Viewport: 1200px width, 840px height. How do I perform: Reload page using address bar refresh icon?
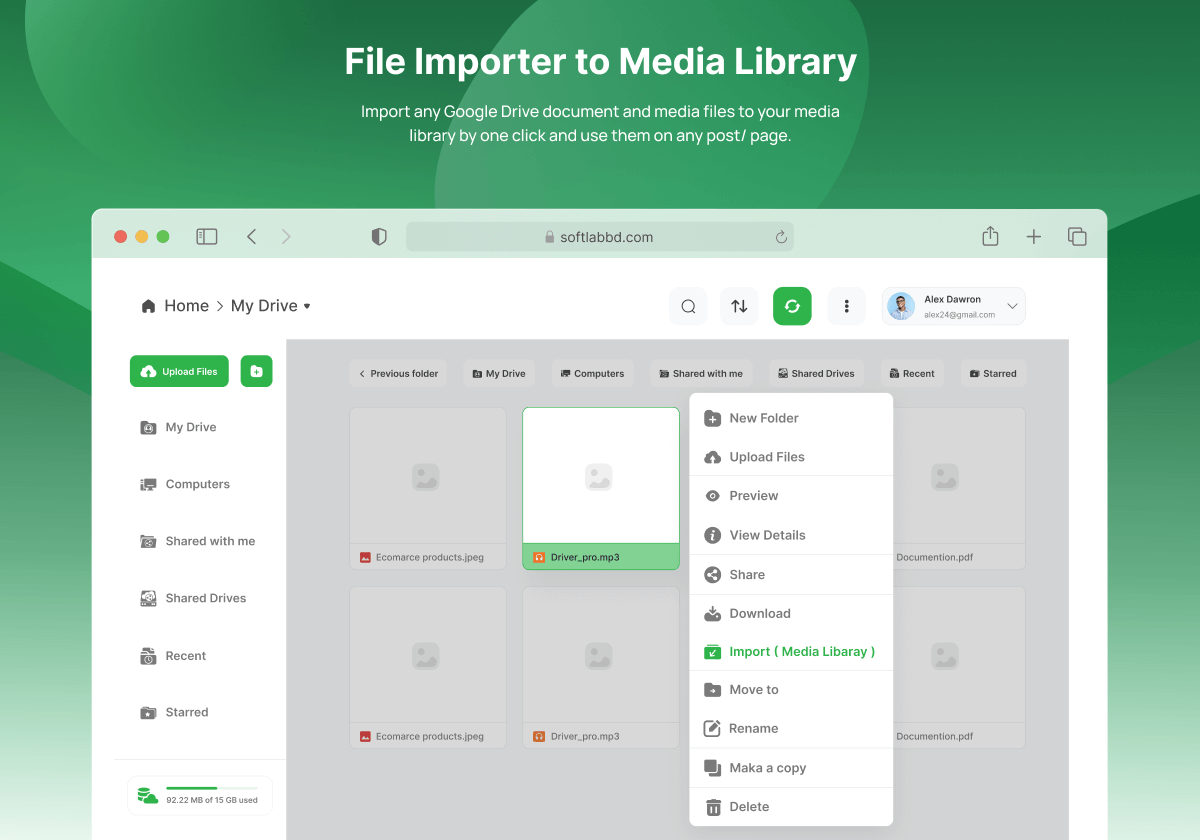tap(781, 237)
